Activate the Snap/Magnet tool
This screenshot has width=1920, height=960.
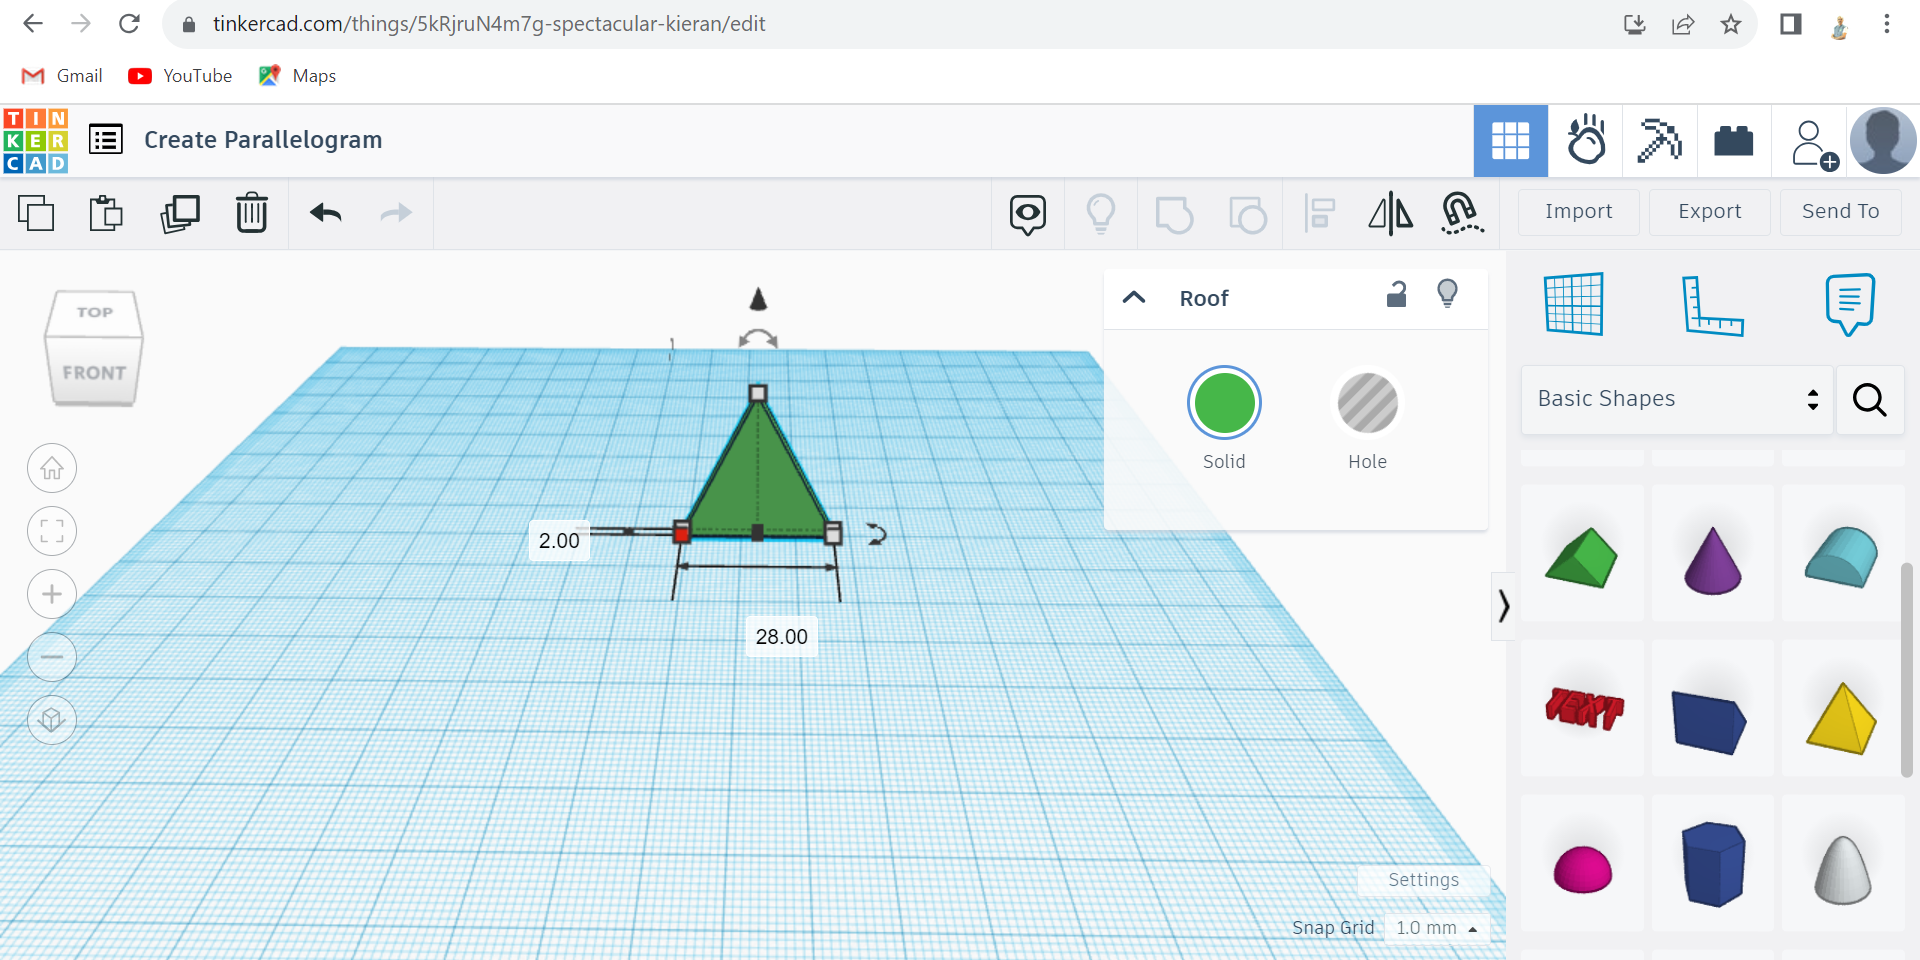pyautogui.click(x=1461, y=213)
